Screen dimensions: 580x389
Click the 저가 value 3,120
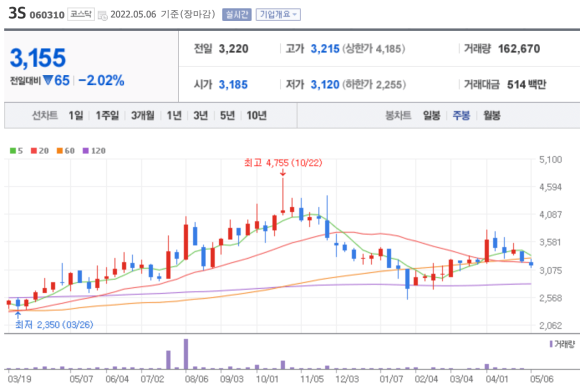[x=325, y=85]
